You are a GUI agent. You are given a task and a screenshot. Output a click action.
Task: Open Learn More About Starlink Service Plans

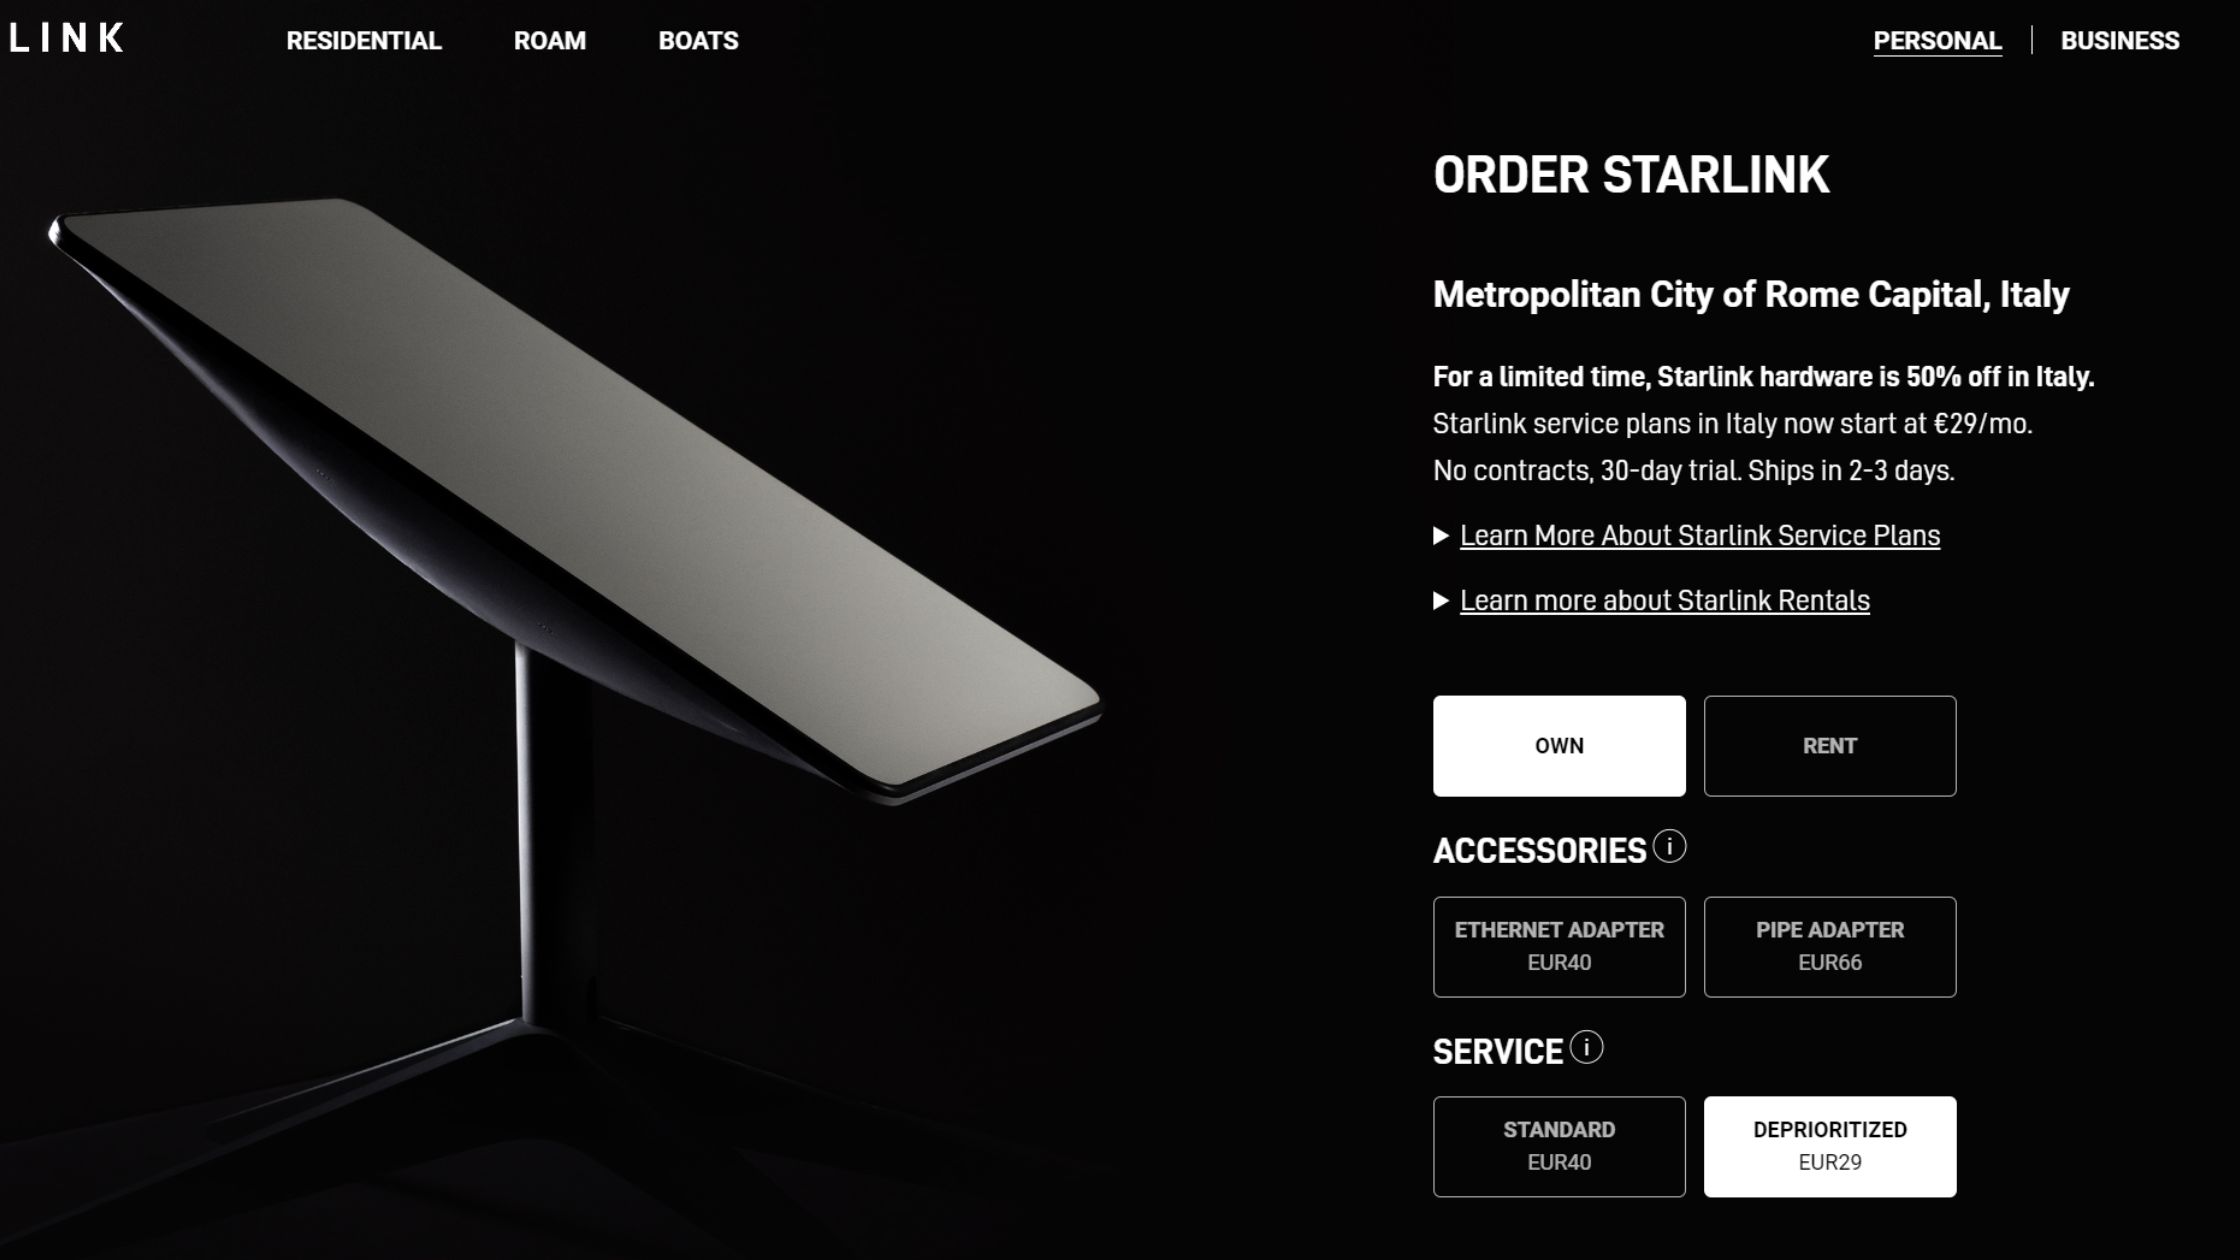pos(1700,536)
